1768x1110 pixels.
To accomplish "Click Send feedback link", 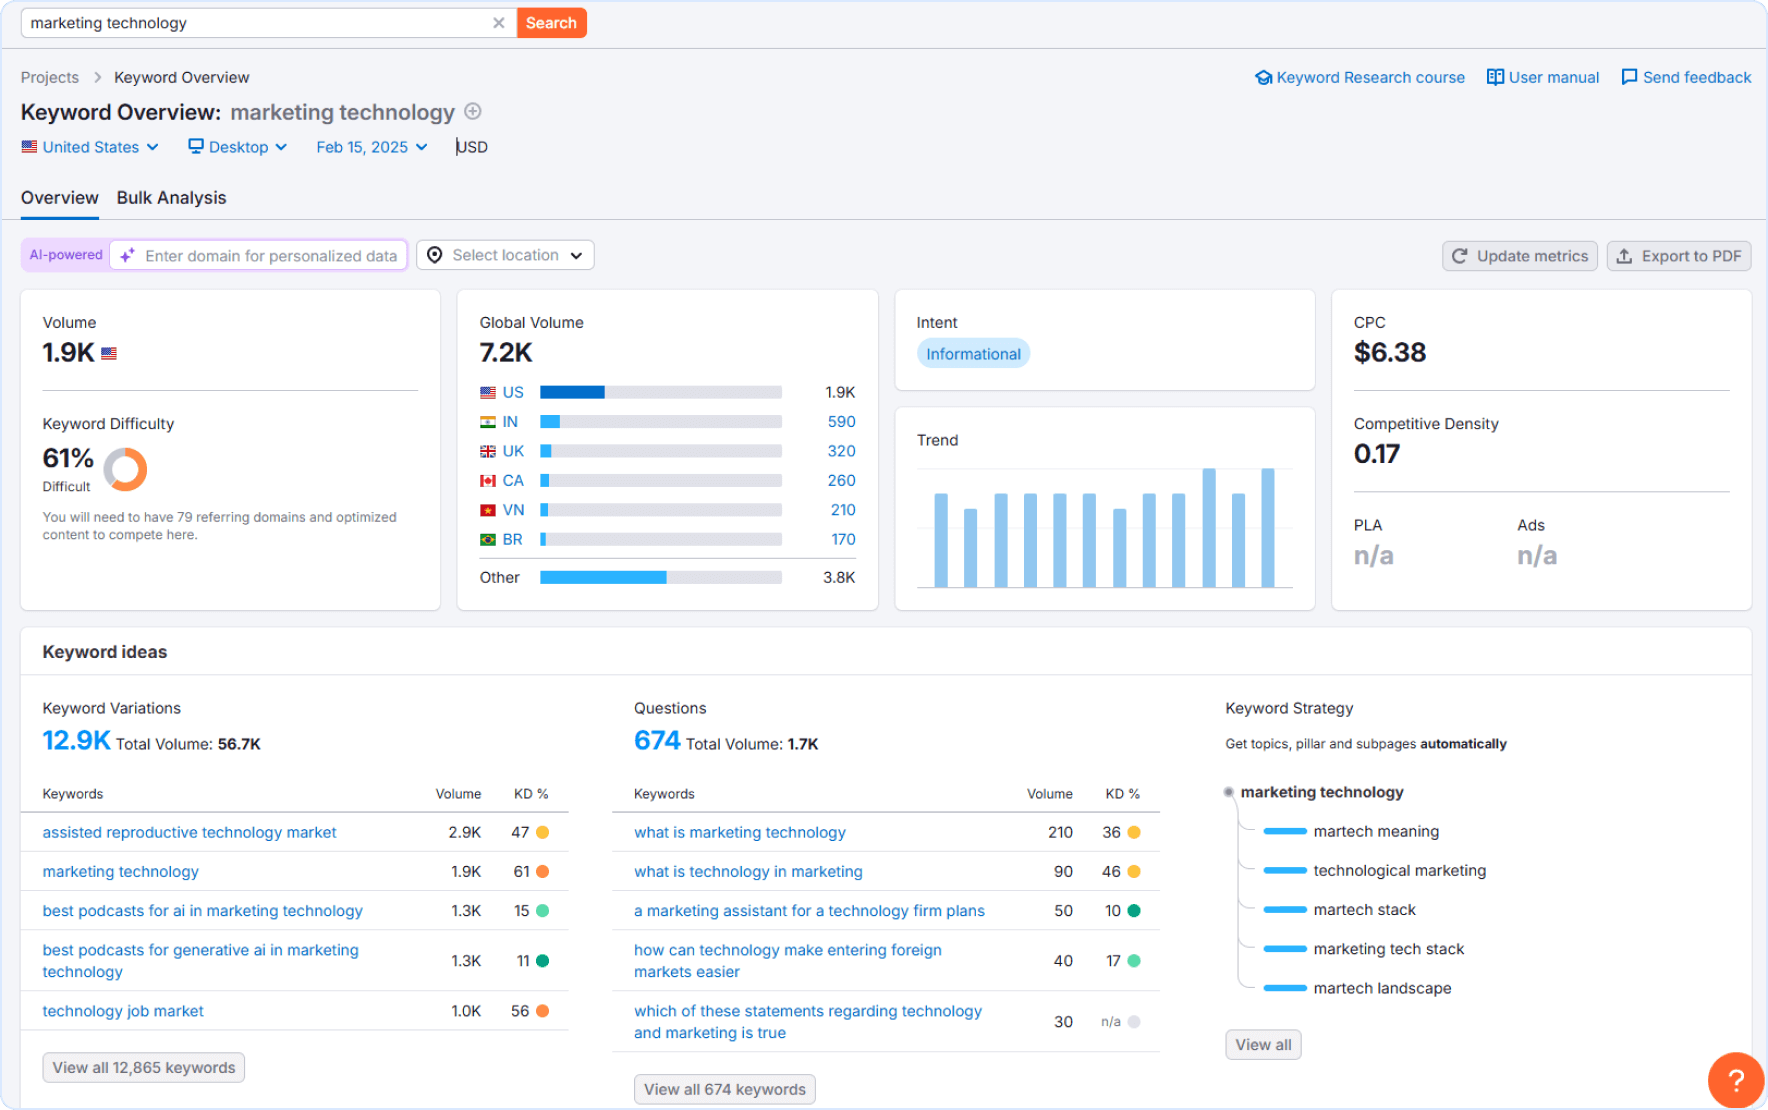I will 1686,77.
